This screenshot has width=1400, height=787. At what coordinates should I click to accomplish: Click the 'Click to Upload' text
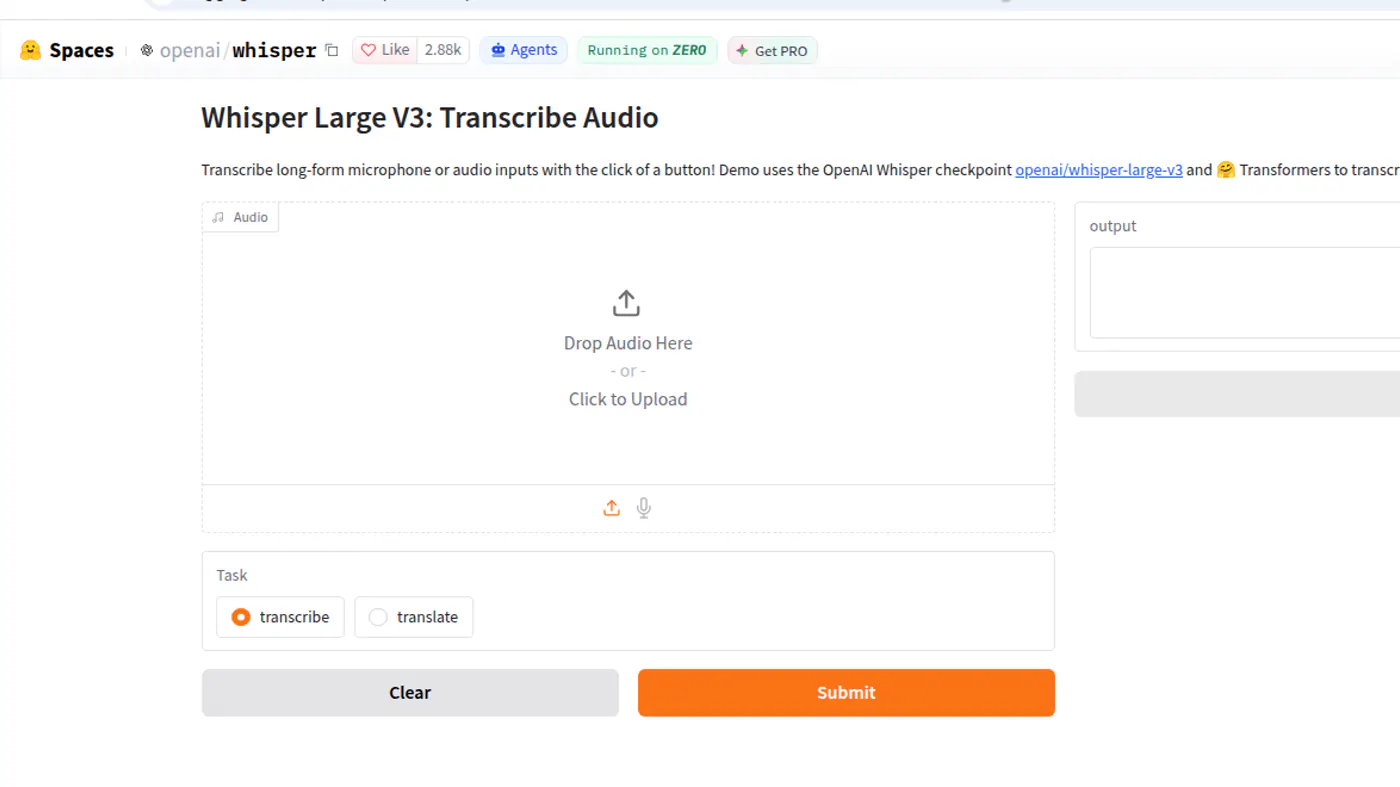point(628,399)
